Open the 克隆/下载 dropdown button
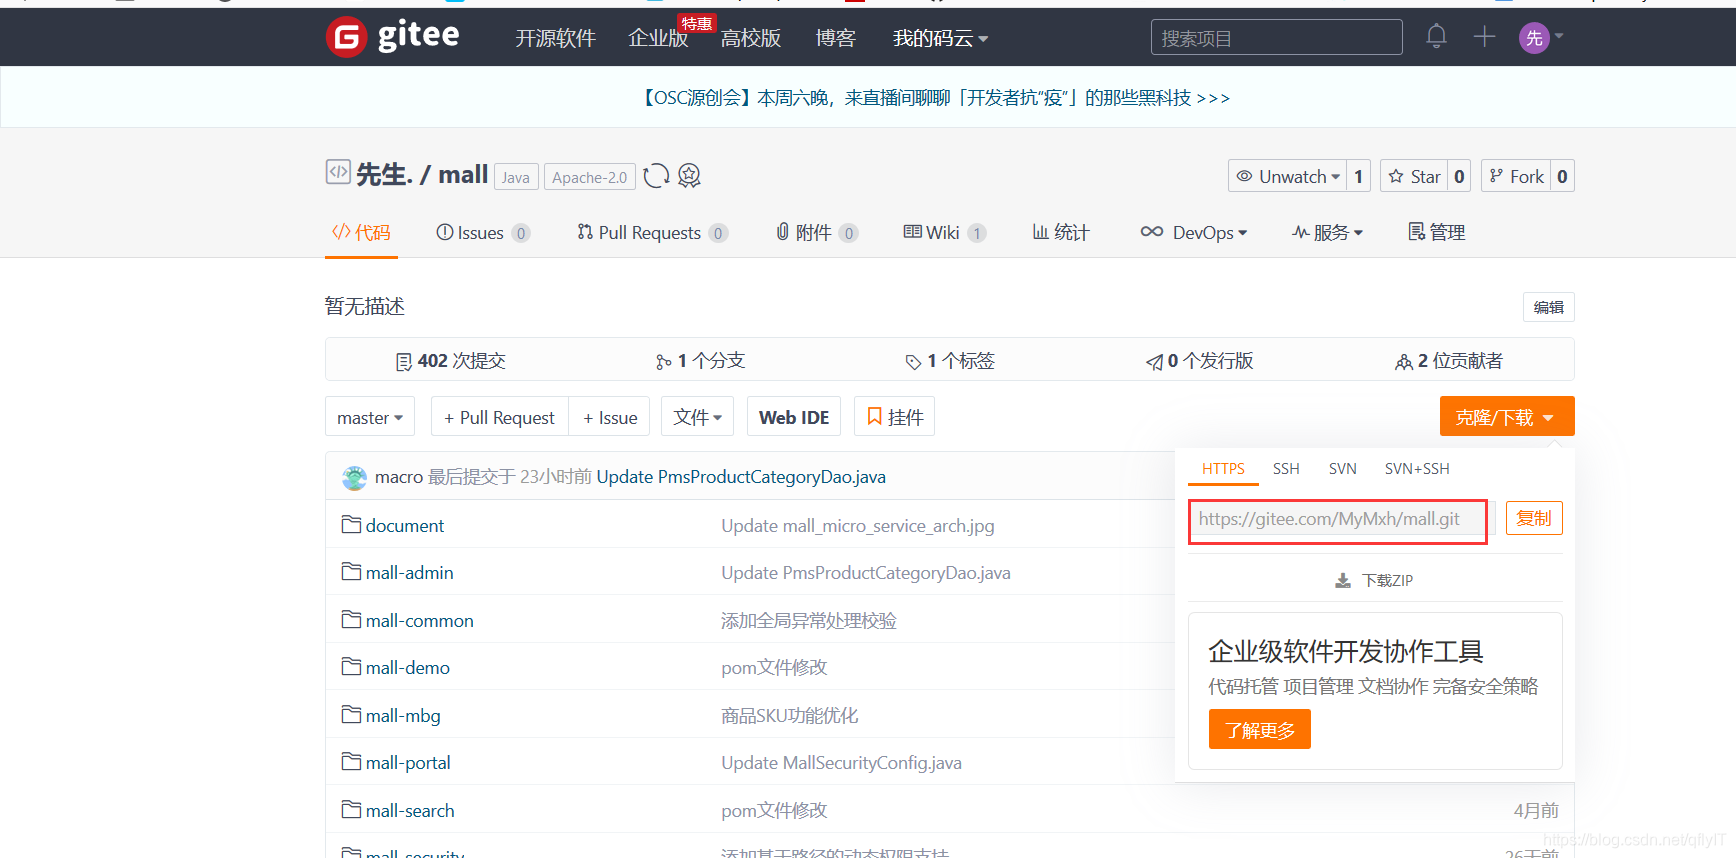Viewport: 1736px width, 858px height. pos(1507,417)
